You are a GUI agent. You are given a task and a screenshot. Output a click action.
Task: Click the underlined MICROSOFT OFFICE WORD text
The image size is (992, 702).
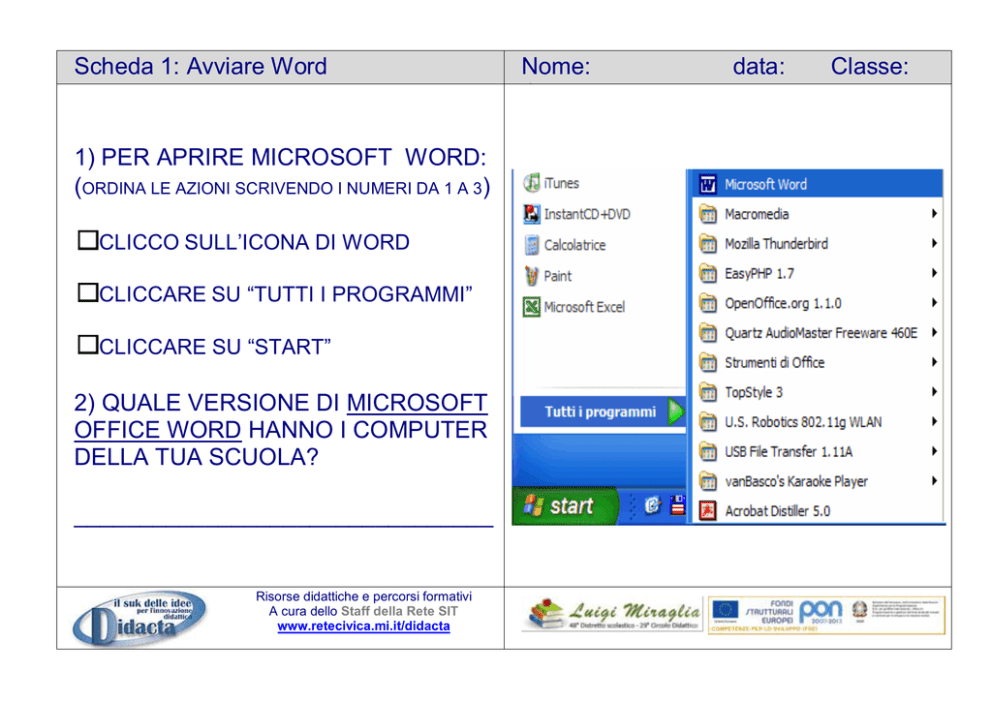click(281, 416)
